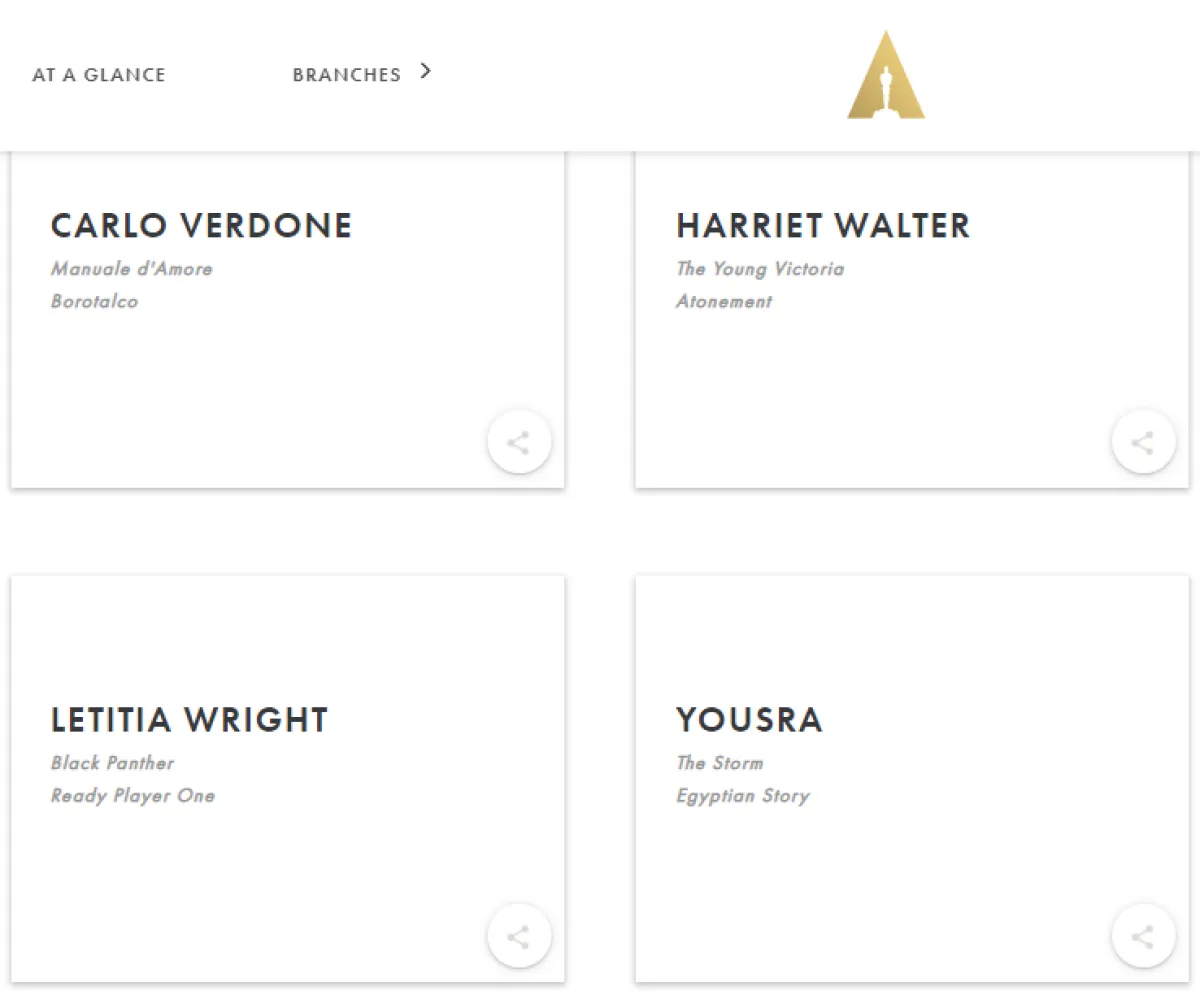Select the Atonement film title
Screen dimensions: 1200x995
tap(724, 301)
